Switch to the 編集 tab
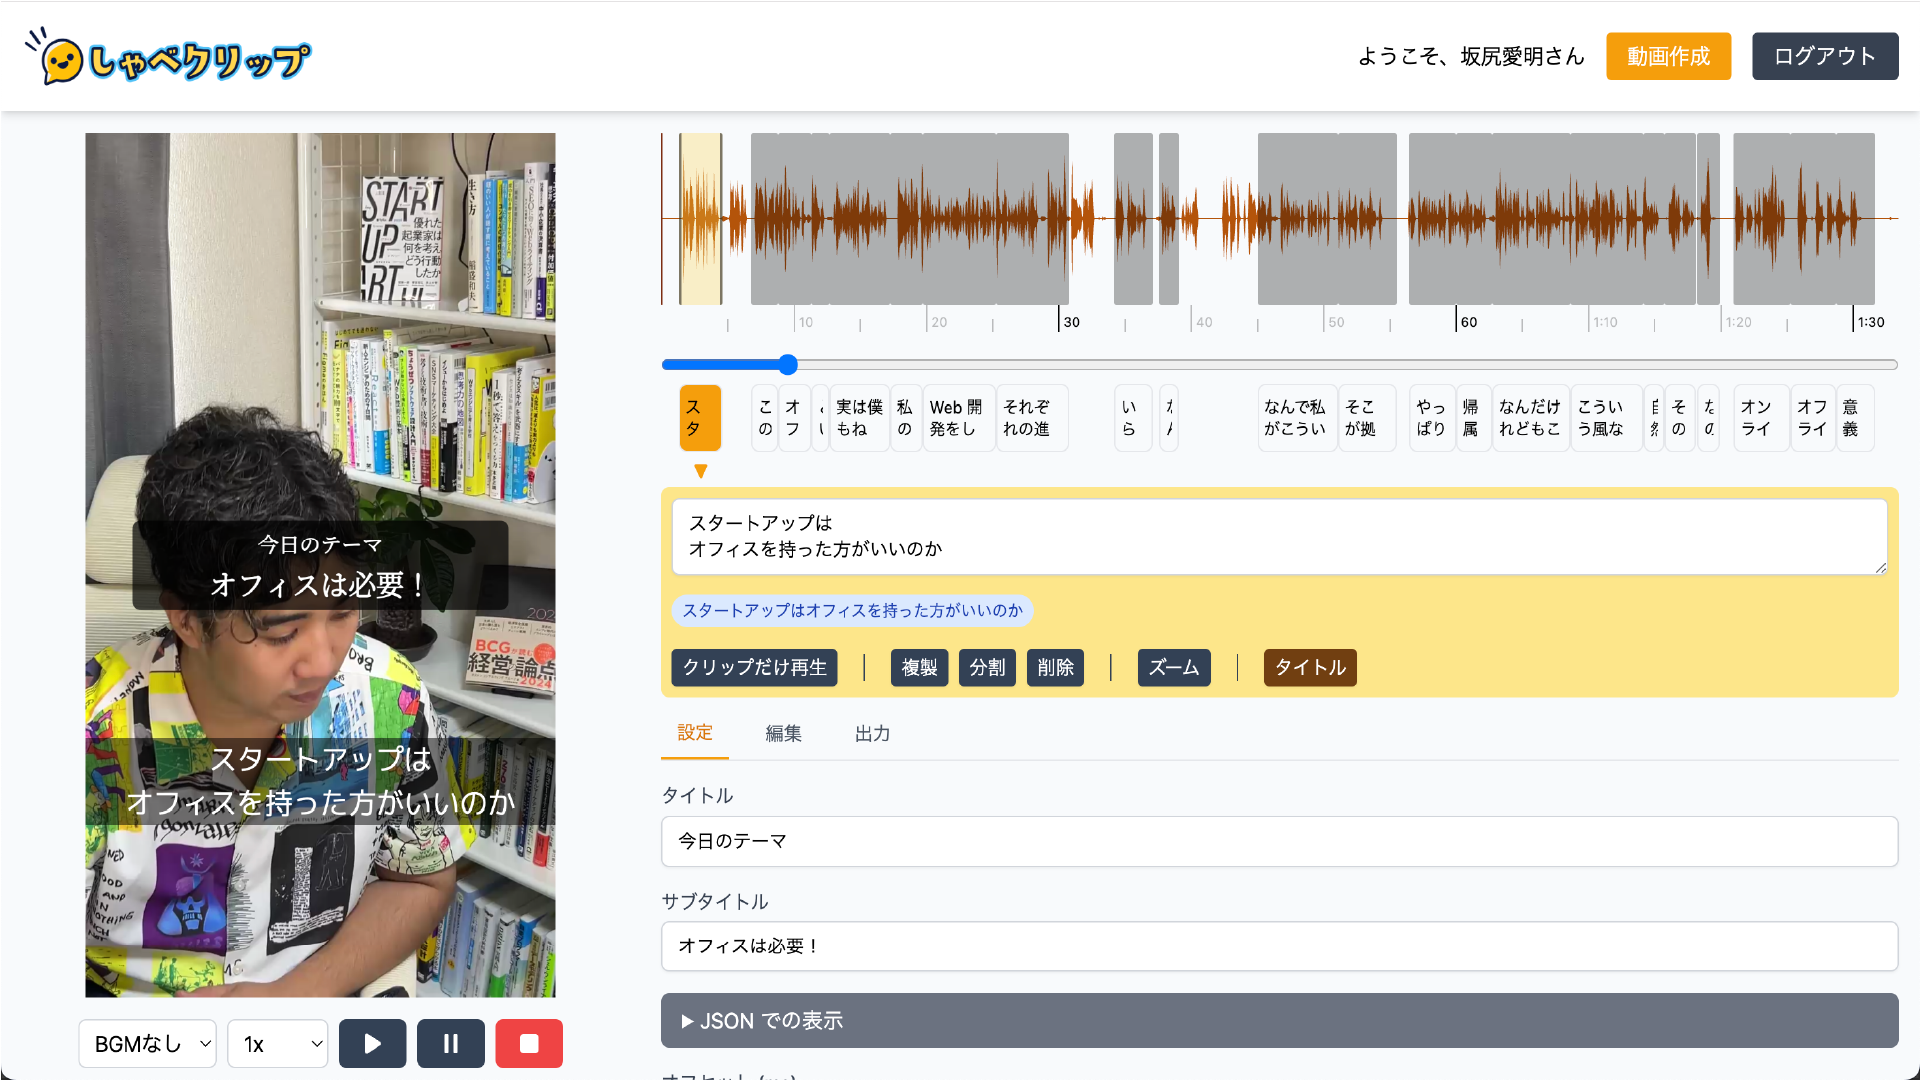The height and width of the screenshot is (1080, 1921). (x=783, y=733)
